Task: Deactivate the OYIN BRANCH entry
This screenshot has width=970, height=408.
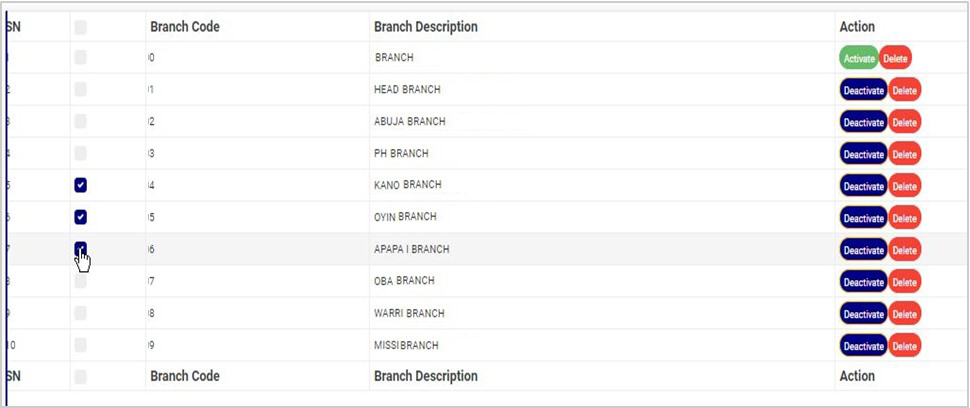Action: point(863,219)
